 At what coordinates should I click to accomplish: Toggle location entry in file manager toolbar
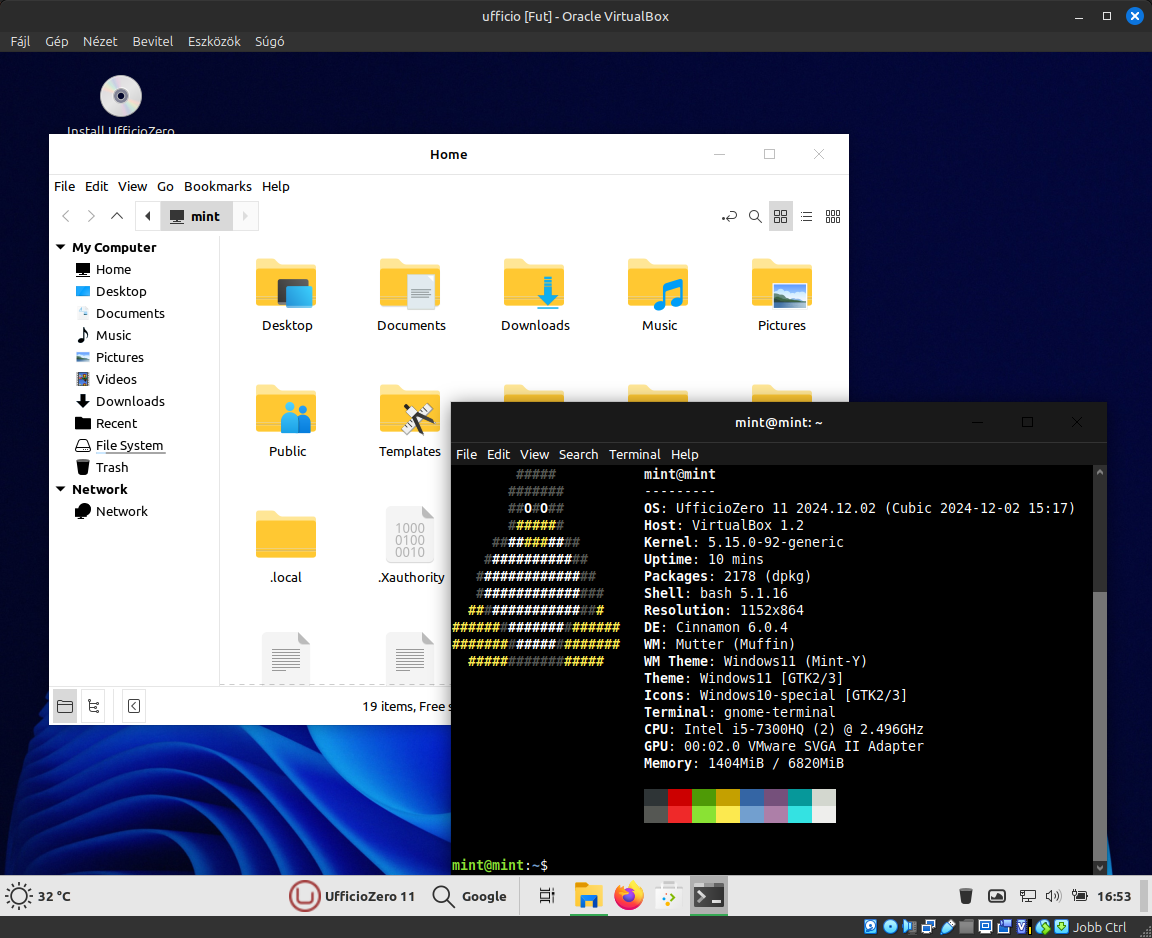click(x=729, y=217)
